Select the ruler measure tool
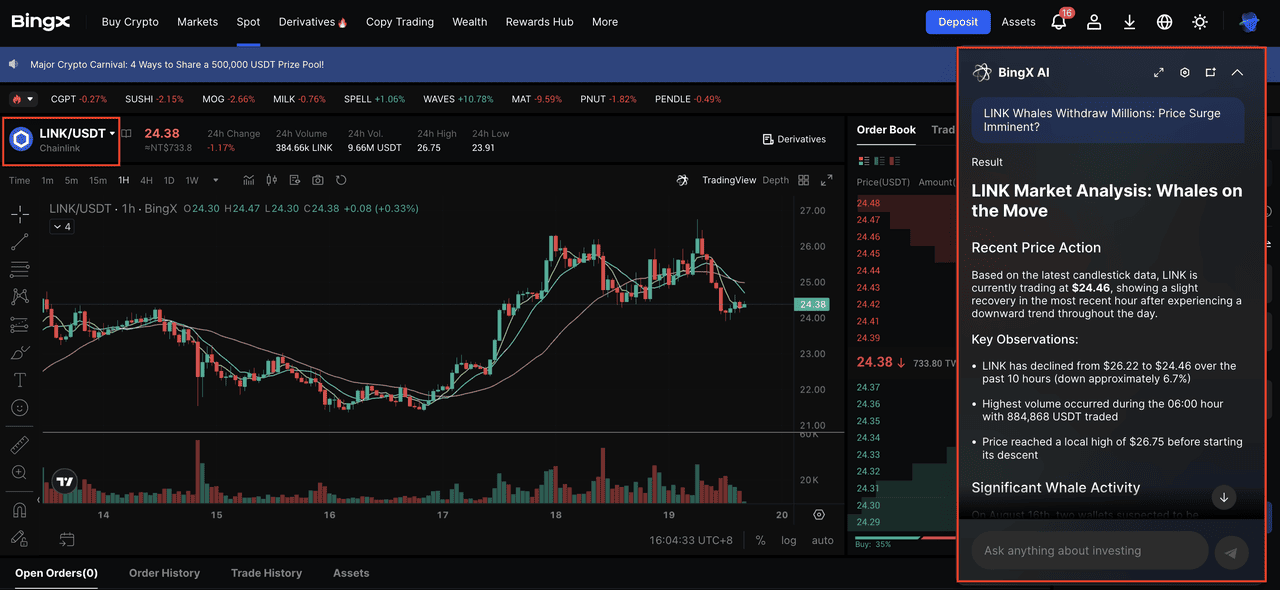Viewport: 1280px width, 590px height. pos(19,444)
